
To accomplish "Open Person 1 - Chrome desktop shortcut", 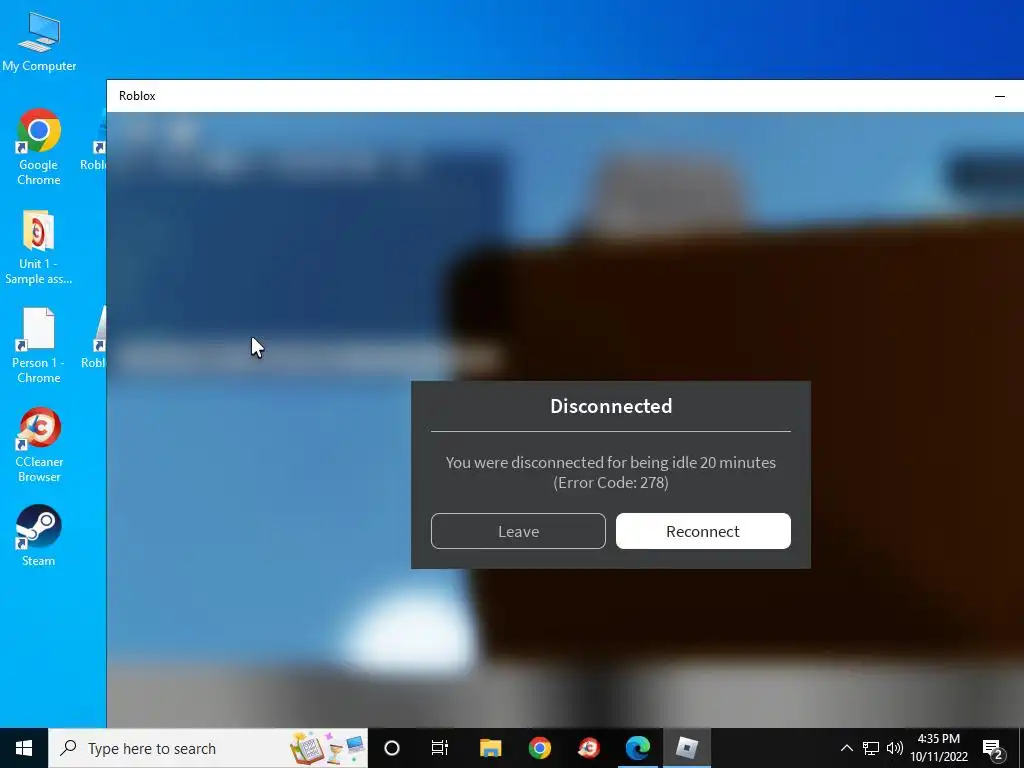I will click(x=39, y=345).
